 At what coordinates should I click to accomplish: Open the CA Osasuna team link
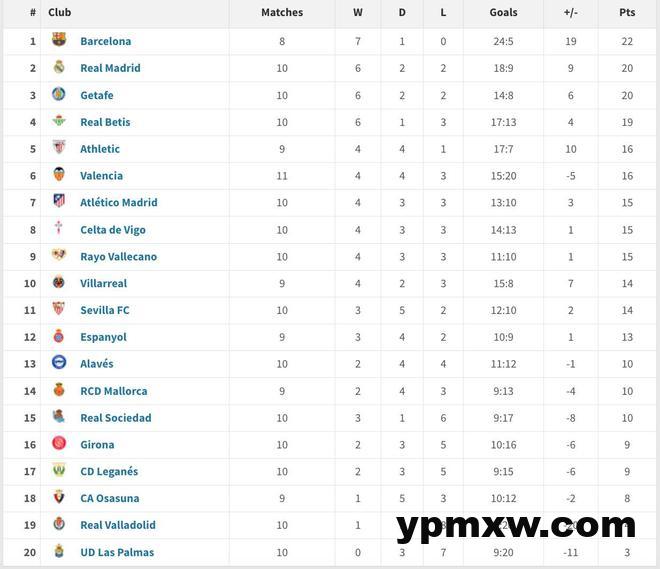(110, 499)
